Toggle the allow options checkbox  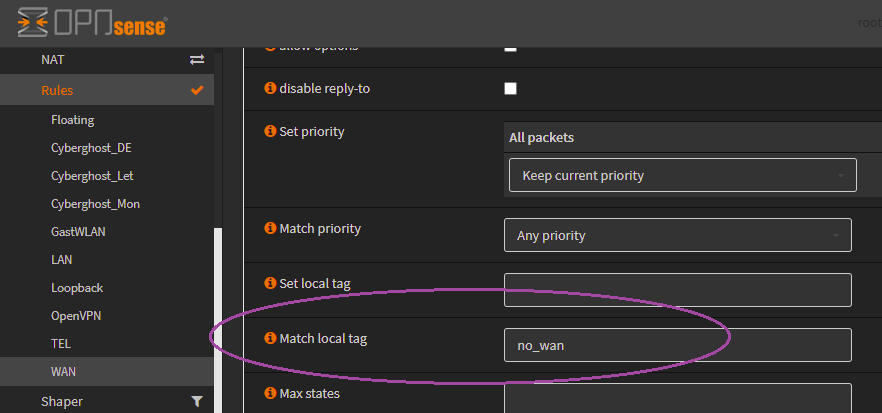click(511, 46)
